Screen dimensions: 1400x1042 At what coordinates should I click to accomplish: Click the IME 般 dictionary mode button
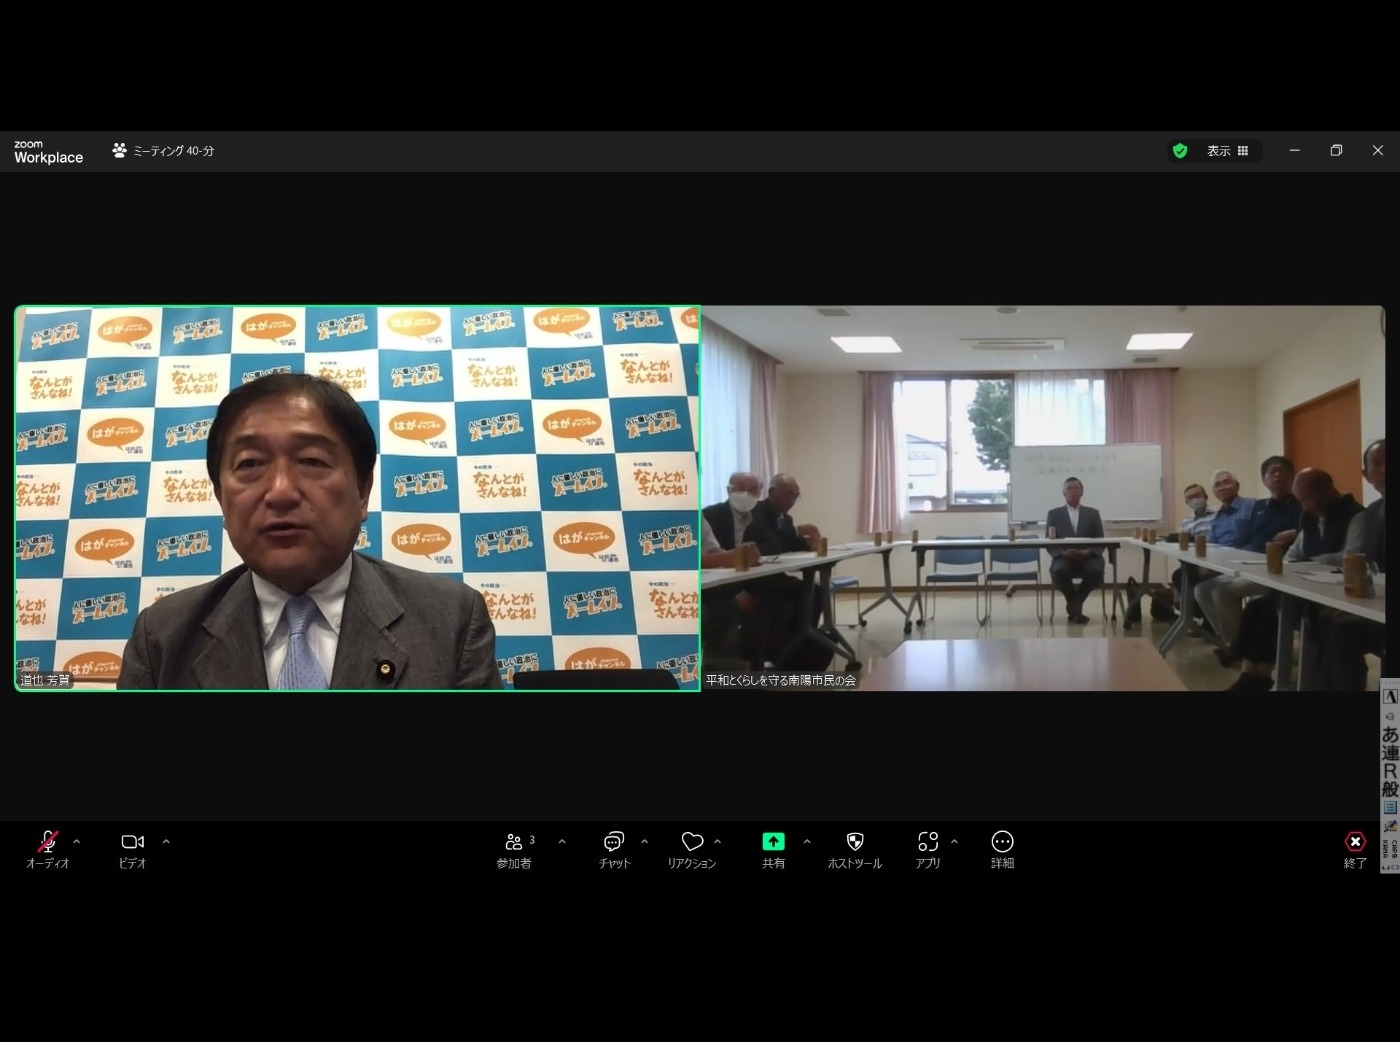pyautogui.click(x=1390, y=789)
